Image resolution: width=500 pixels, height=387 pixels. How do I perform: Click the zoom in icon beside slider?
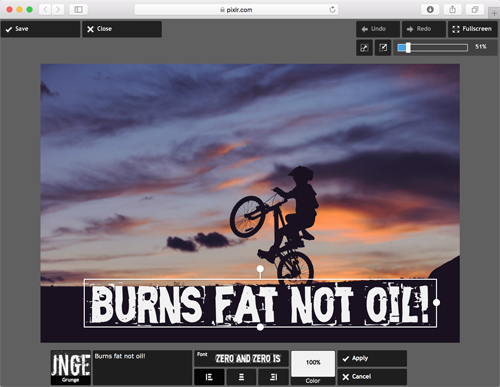(x=383, y=48)
